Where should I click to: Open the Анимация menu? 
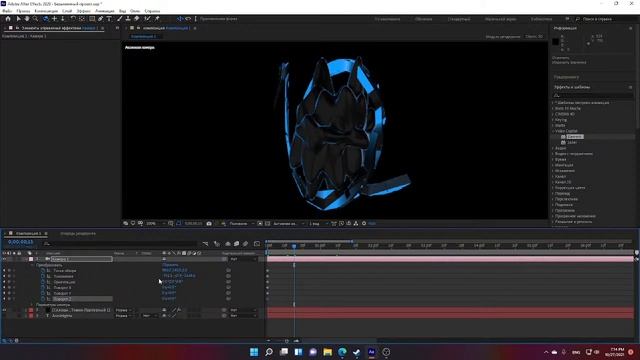pyautogui.click(x=105, y=11)
